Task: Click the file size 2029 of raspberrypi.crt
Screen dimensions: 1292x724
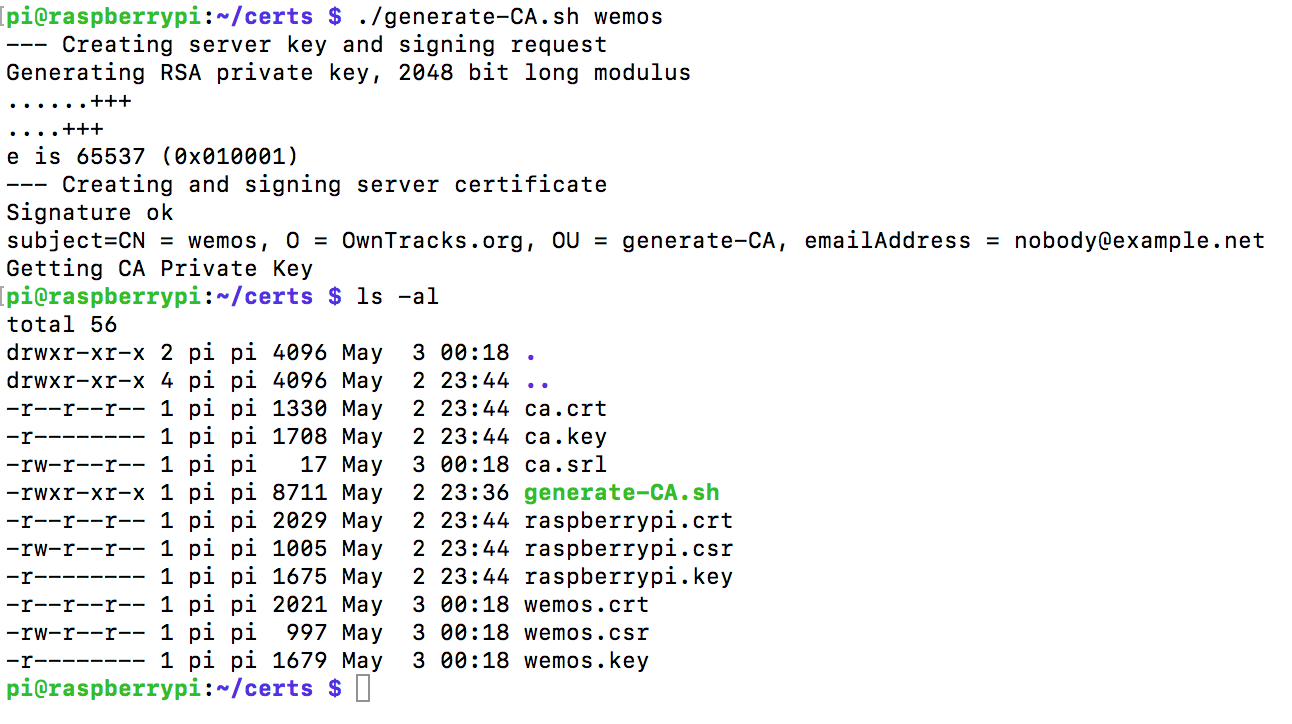Action: click(299, 521)
